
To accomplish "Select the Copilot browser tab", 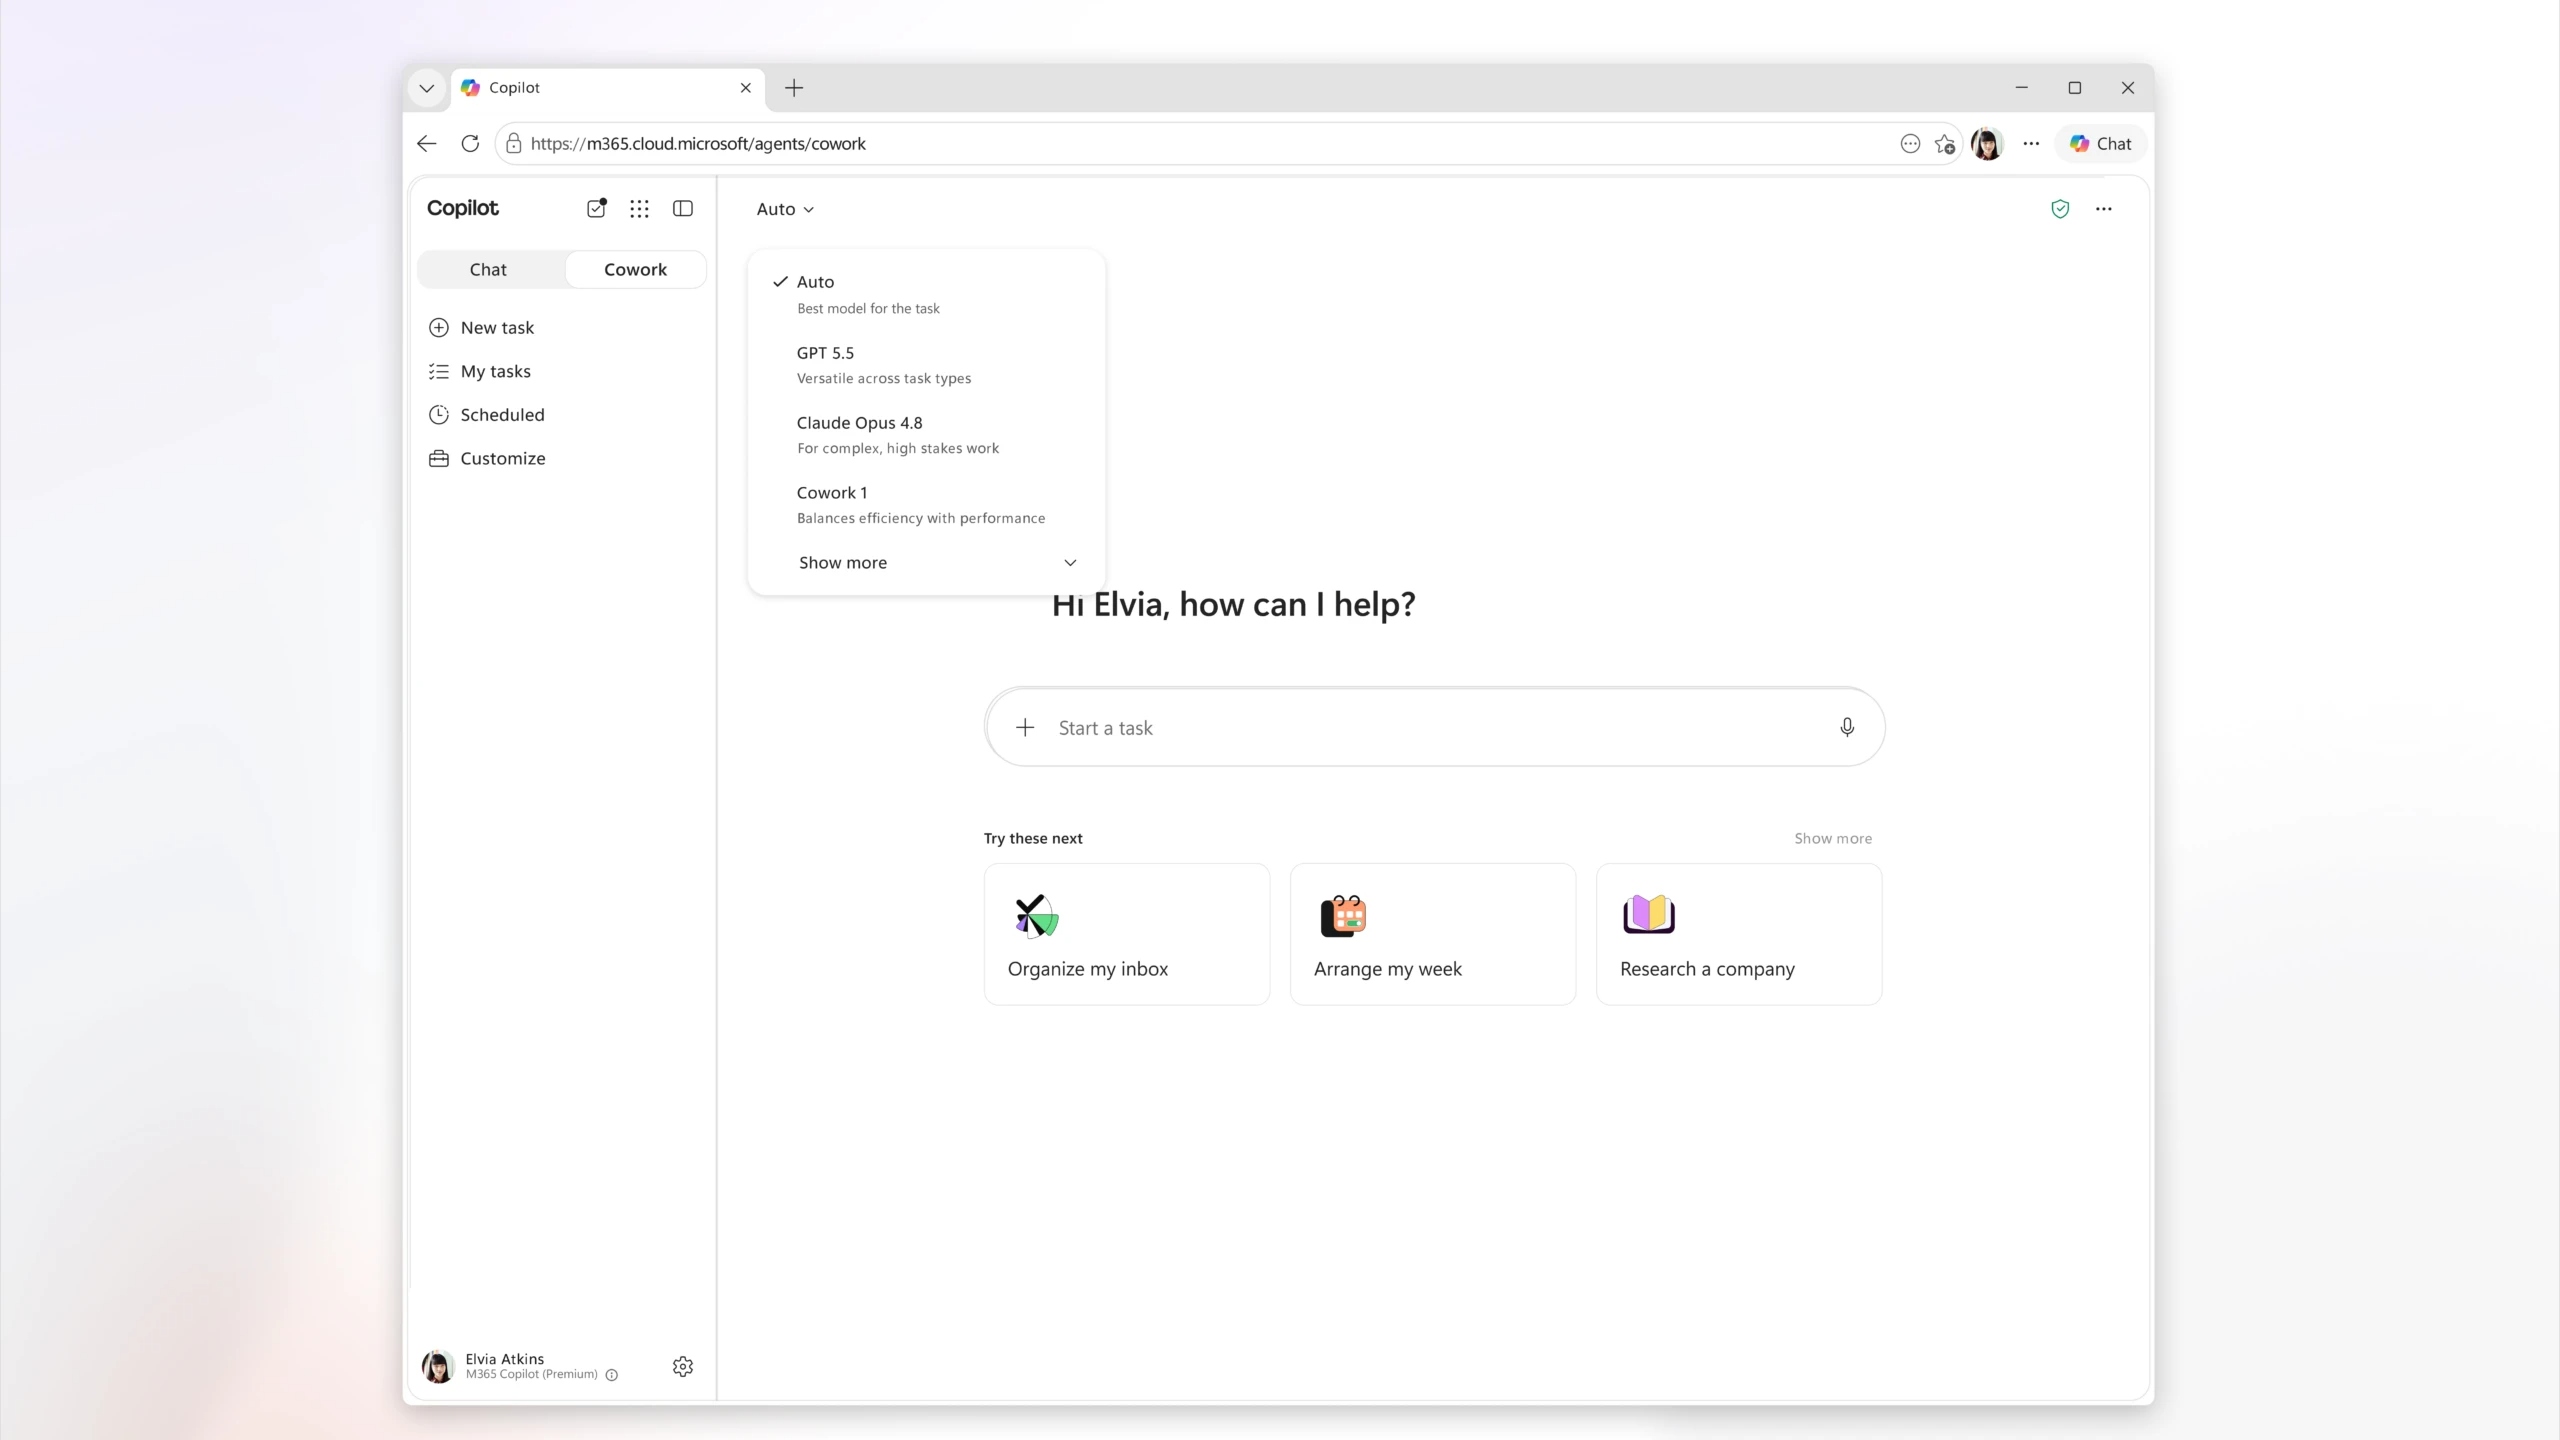I will (x=608, y=88).
